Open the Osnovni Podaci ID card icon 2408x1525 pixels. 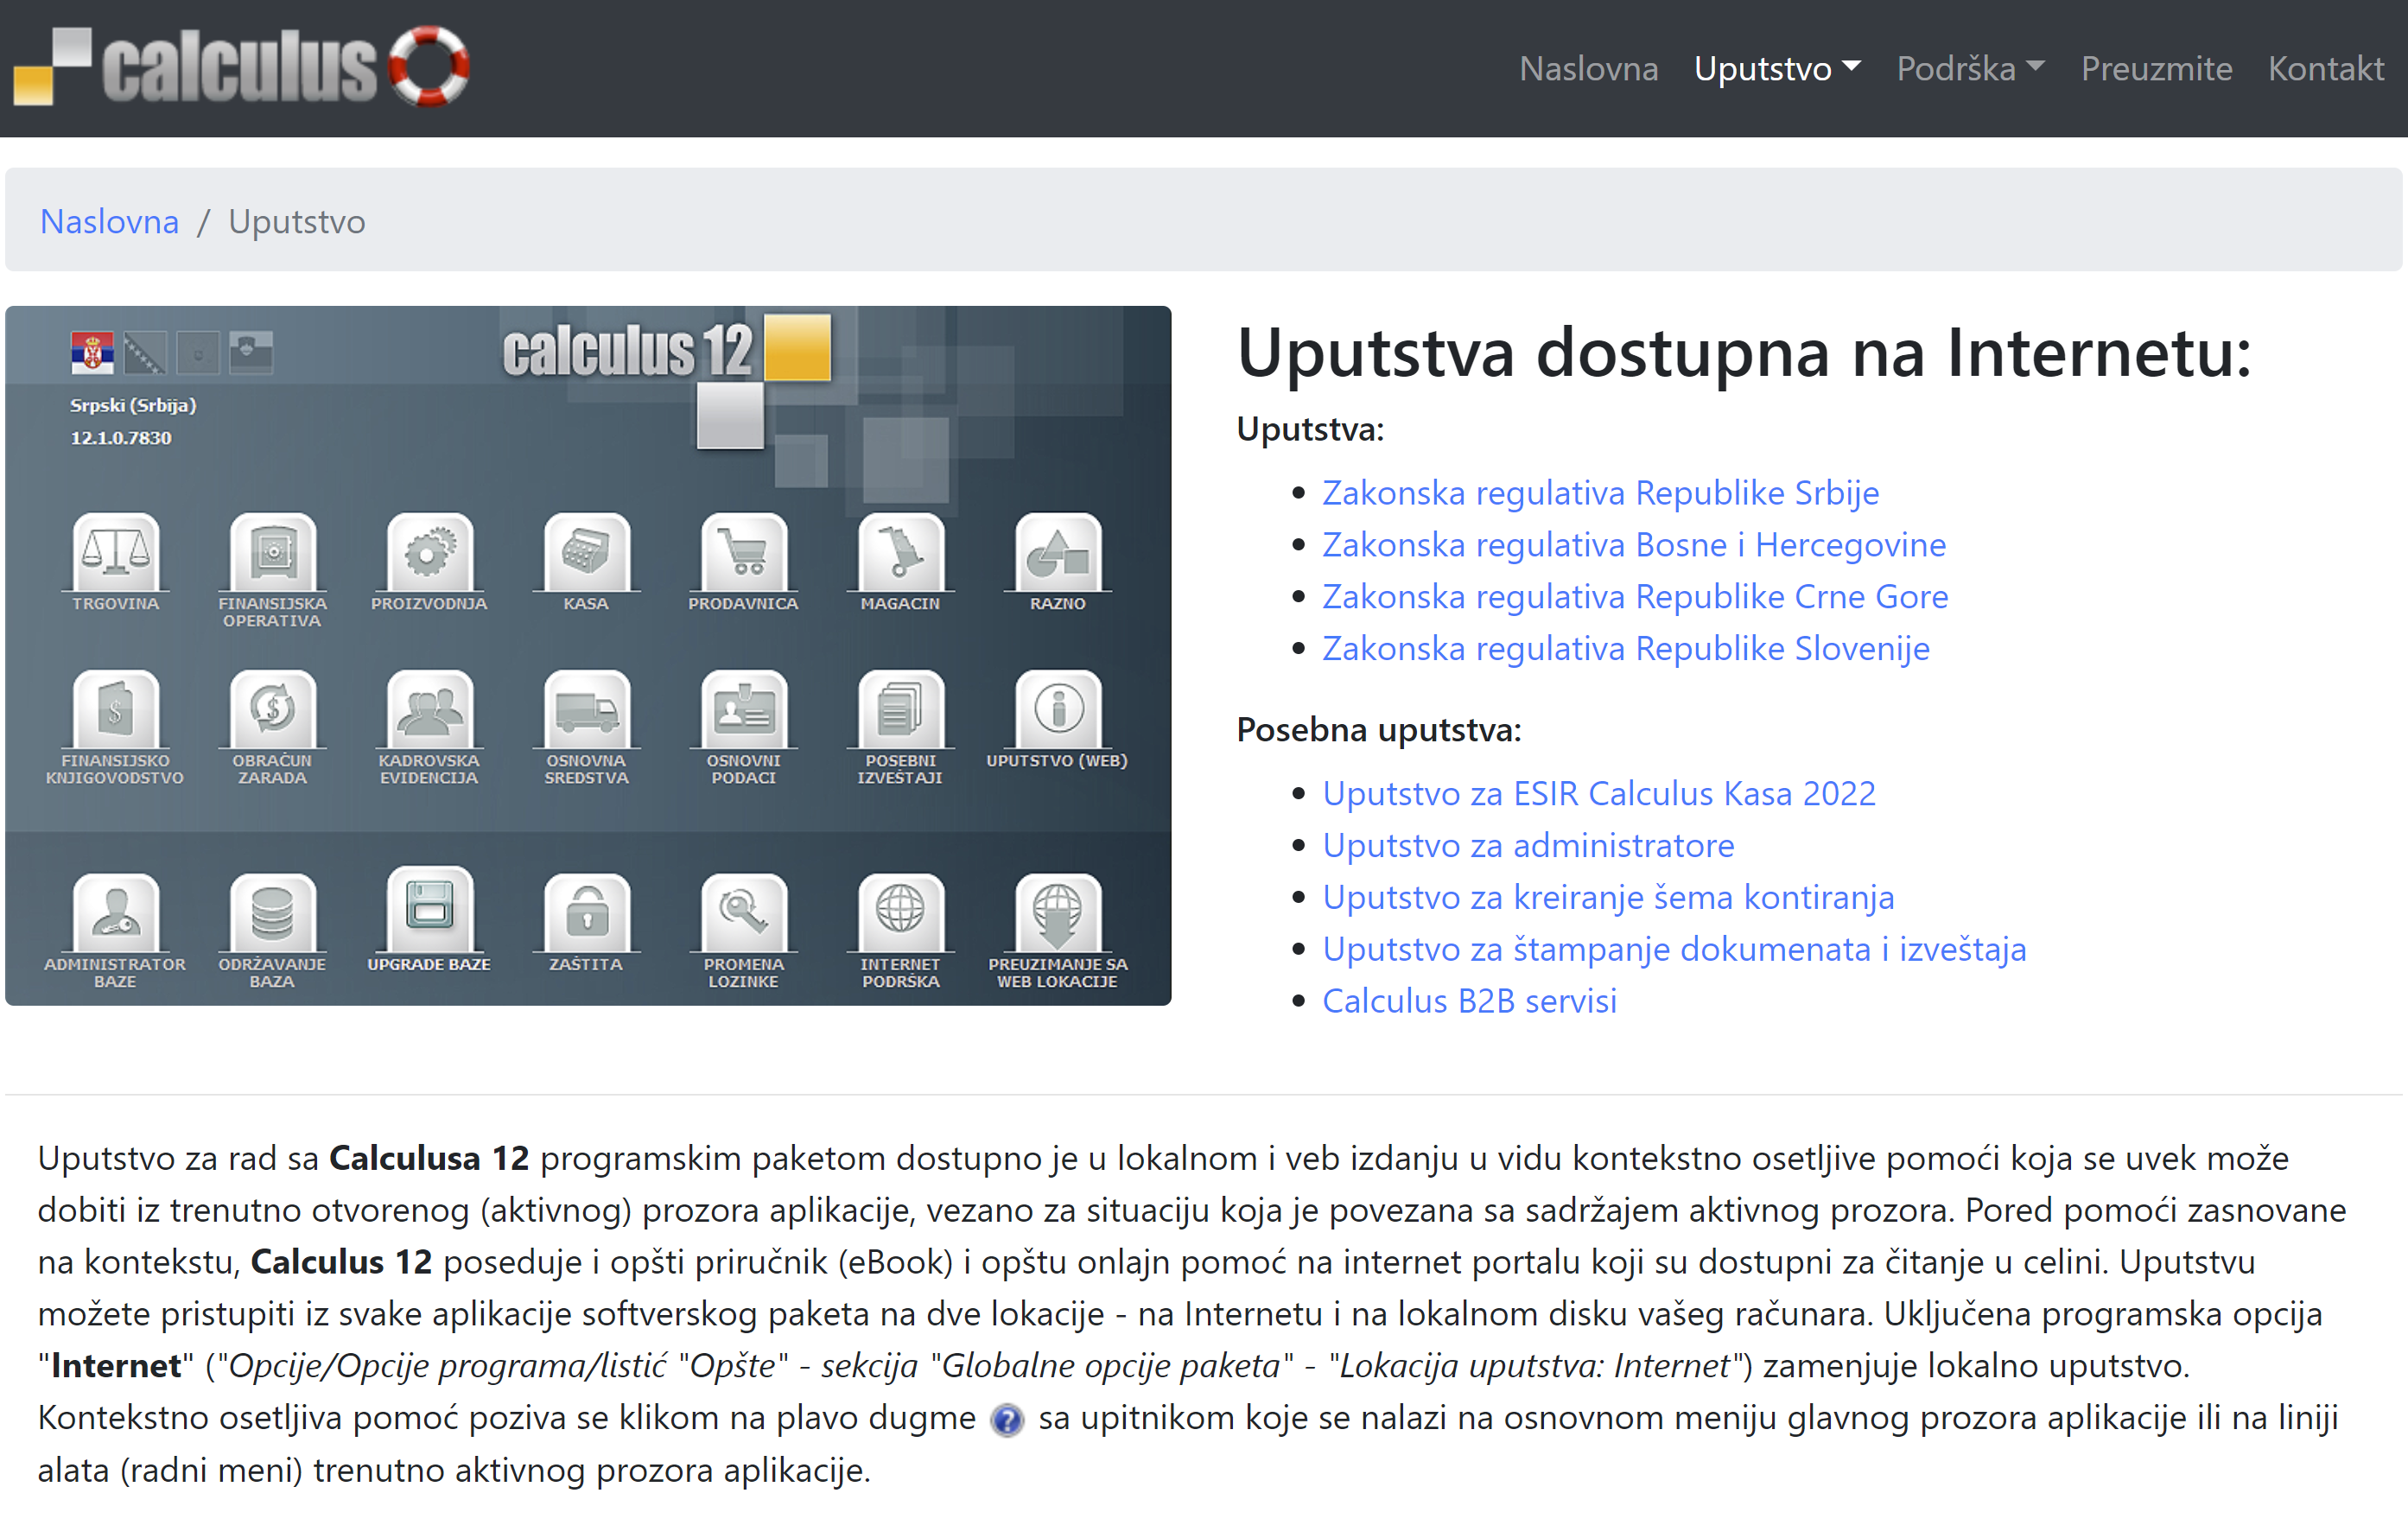click(743, 710)
